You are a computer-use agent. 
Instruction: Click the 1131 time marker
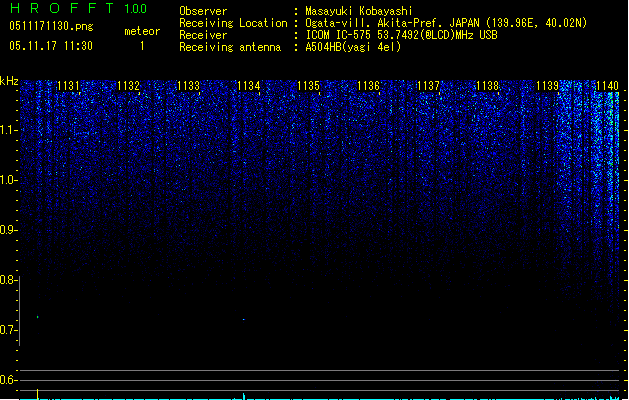click(68, 86)
